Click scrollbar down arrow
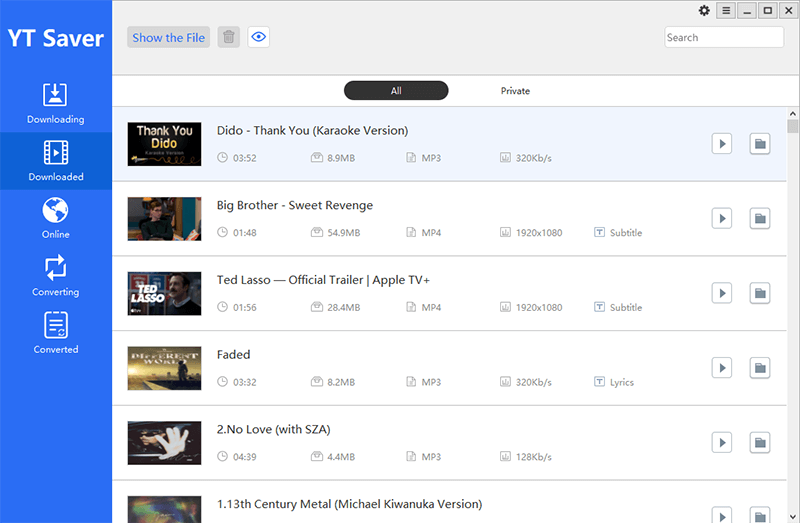The height and width of the screenshot is (523, 800). [792, 517]
